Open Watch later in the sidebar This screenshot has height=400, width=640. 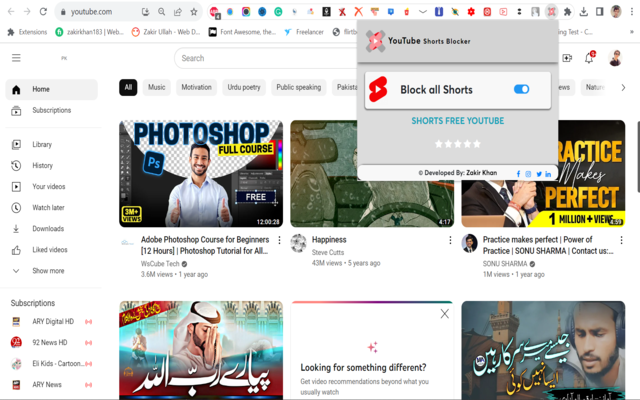tap(51, 207)
